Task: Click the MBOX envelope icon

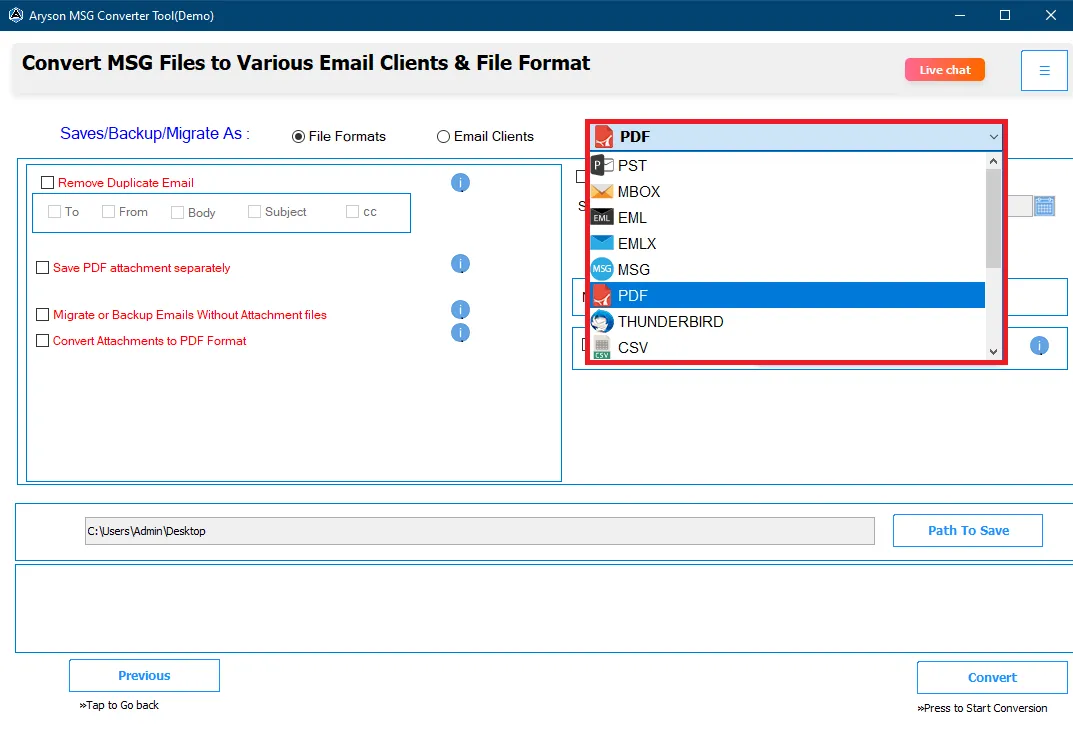Action: tap(602, 192)
